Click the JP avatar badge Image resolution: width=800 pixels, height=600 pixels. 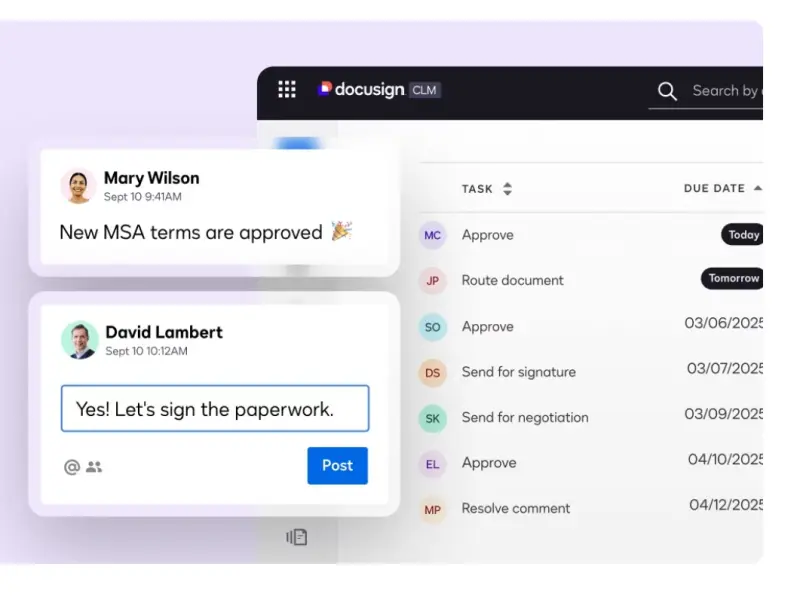click(432, 281)
